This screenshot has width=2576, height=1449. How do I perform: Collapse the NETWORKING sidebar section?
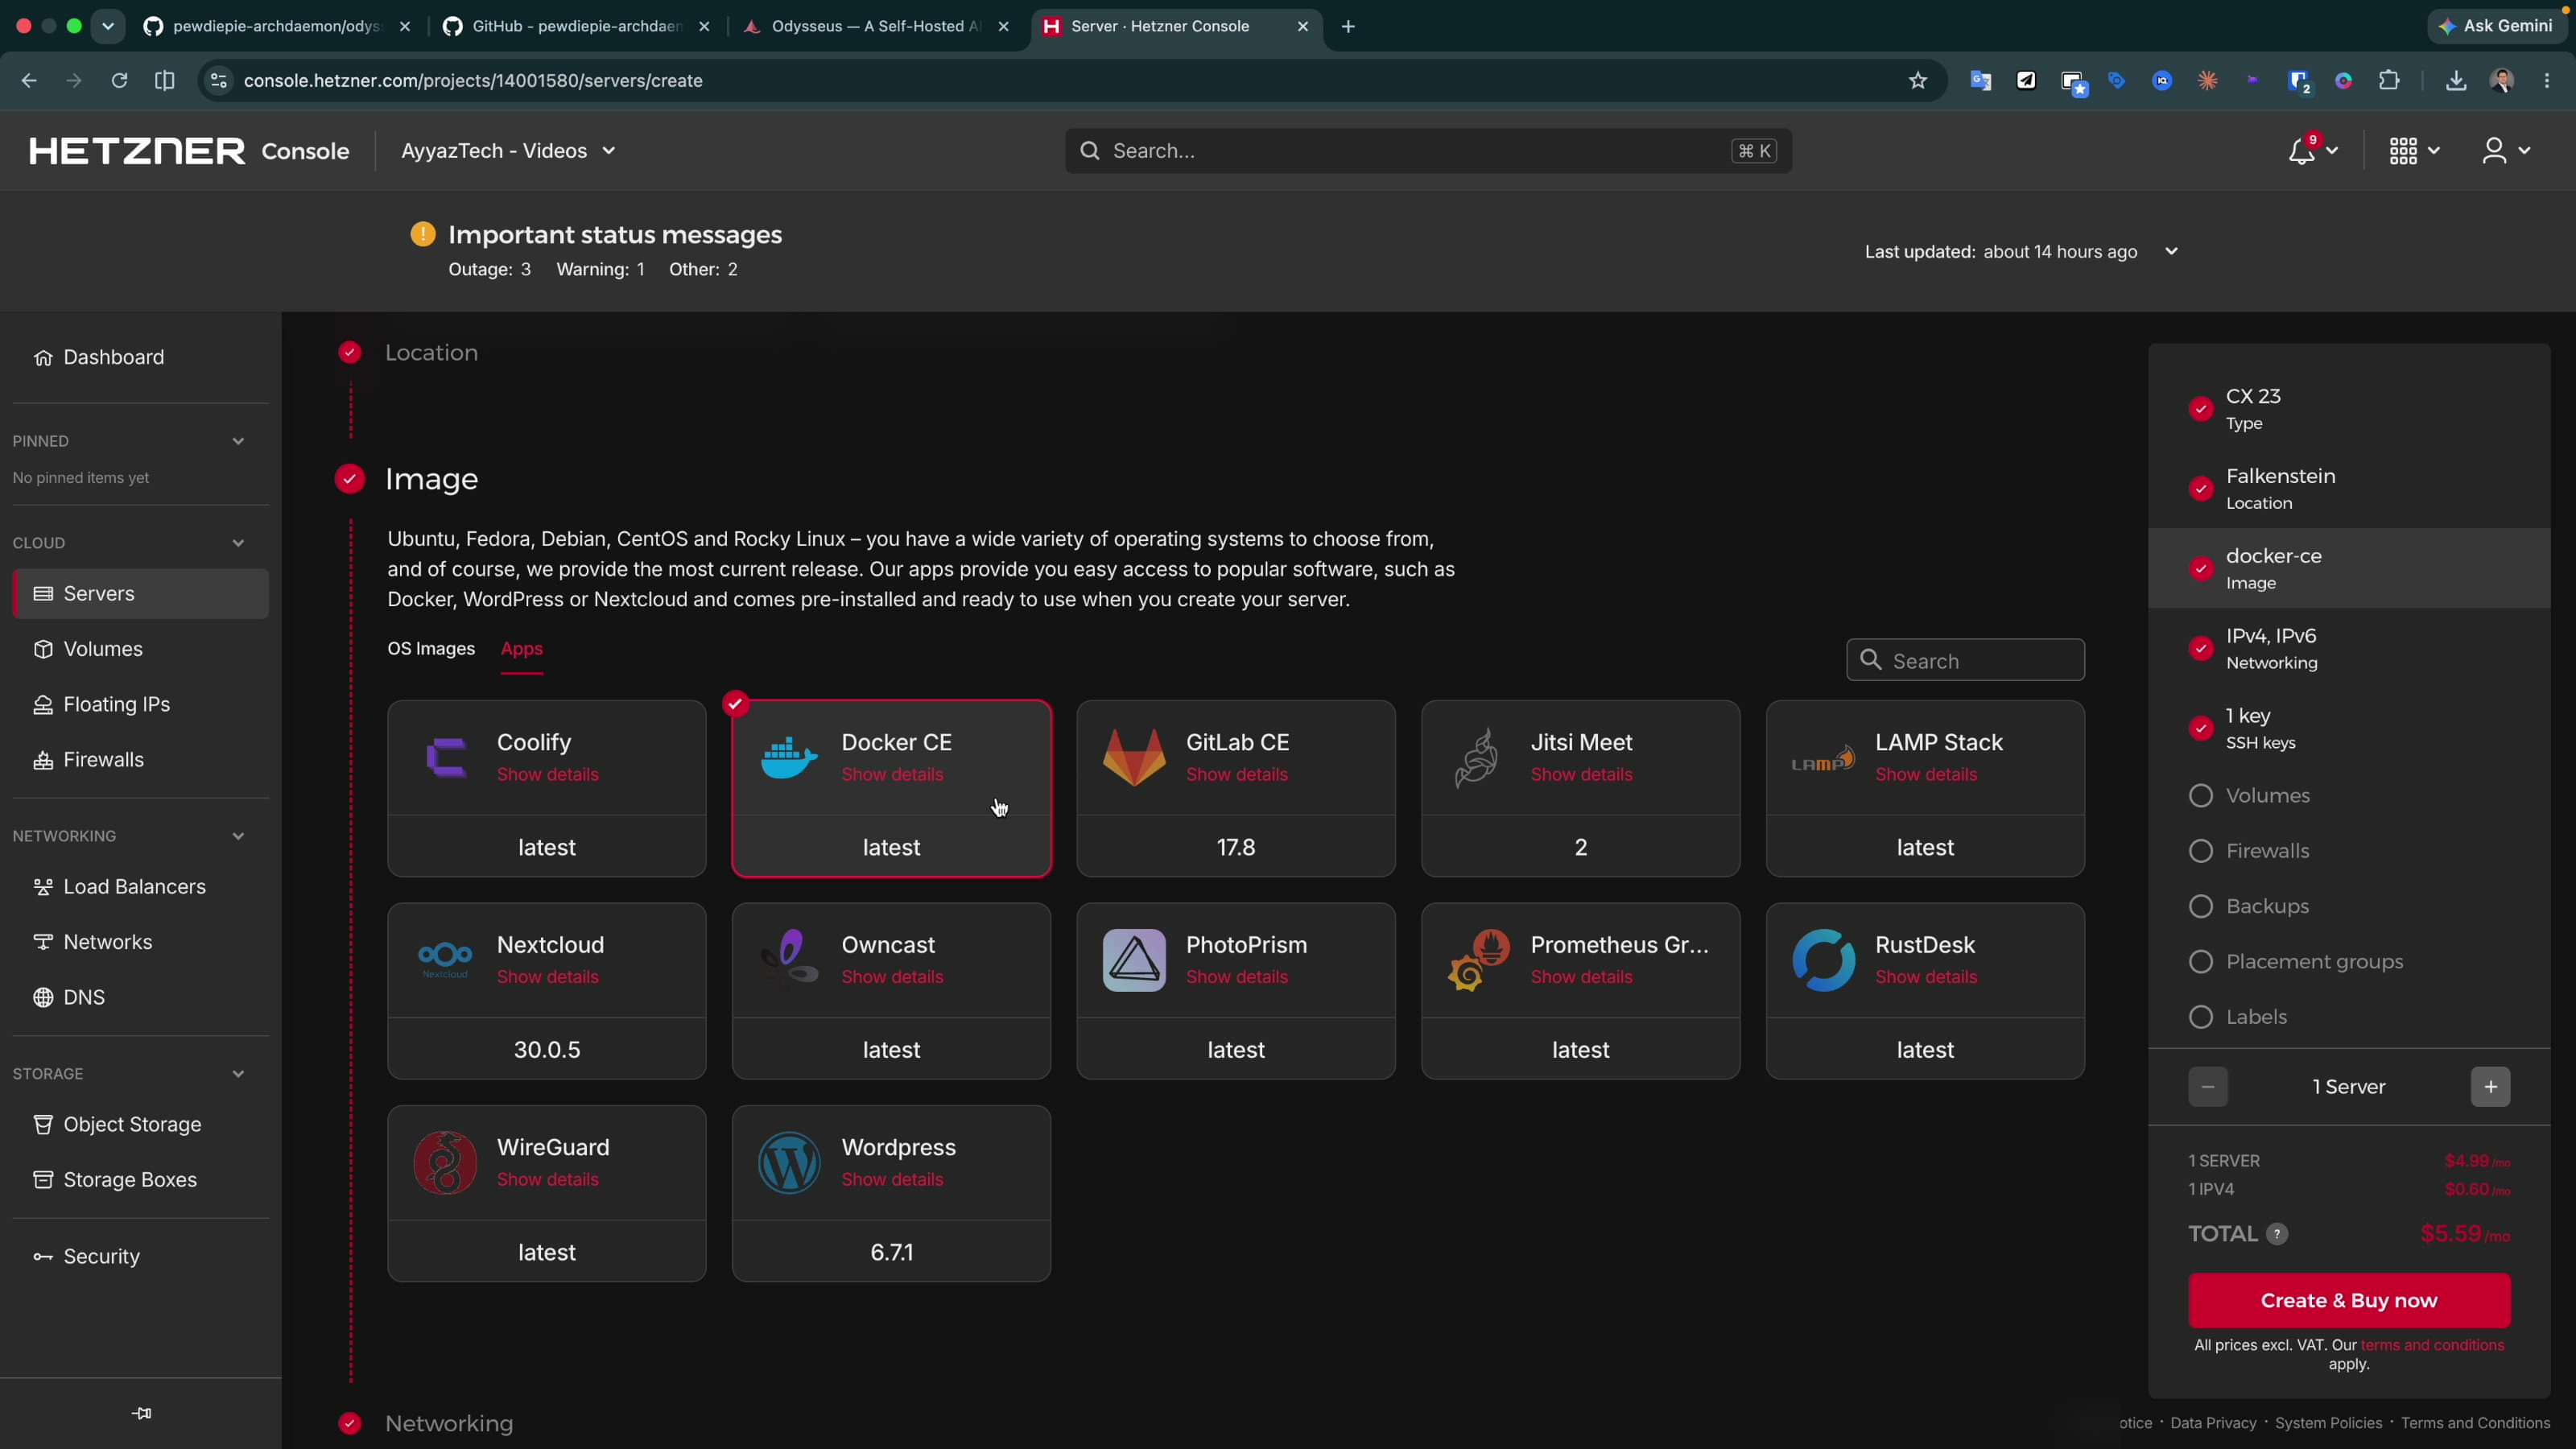pyautogui.click(x=238, y=836)
